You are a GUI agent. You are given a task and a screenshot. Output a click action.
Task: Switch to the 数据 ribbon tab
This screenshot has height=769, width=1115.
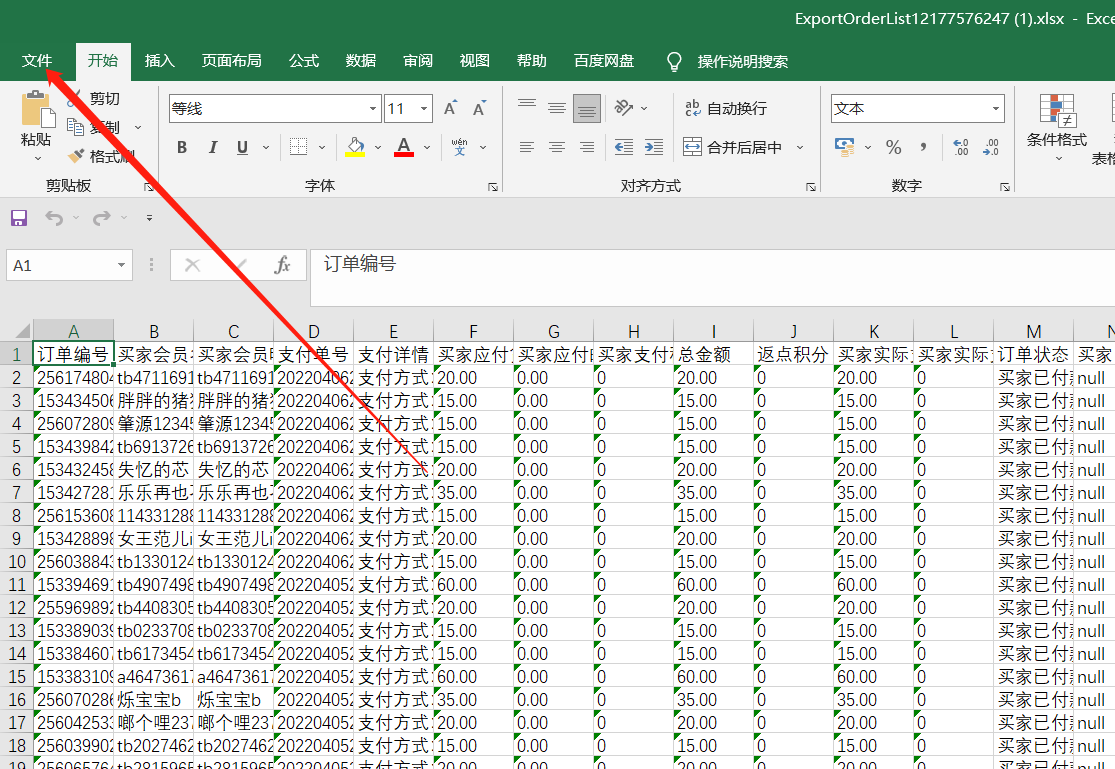[361, 61]
